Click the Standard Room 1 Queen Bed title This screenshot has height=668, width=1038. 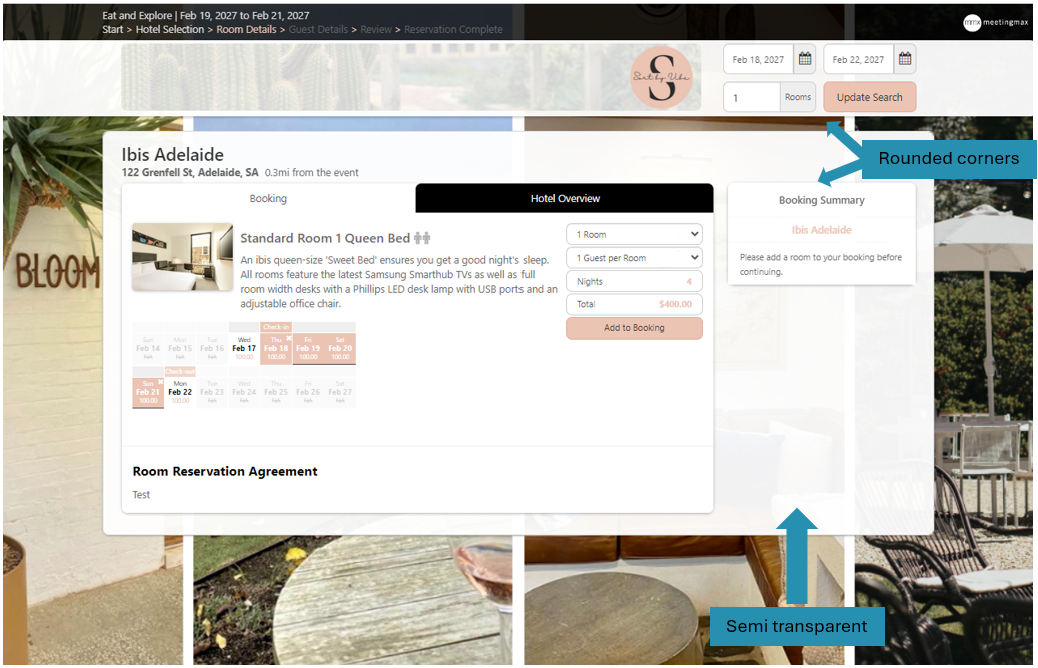click(x=325, y=238)
